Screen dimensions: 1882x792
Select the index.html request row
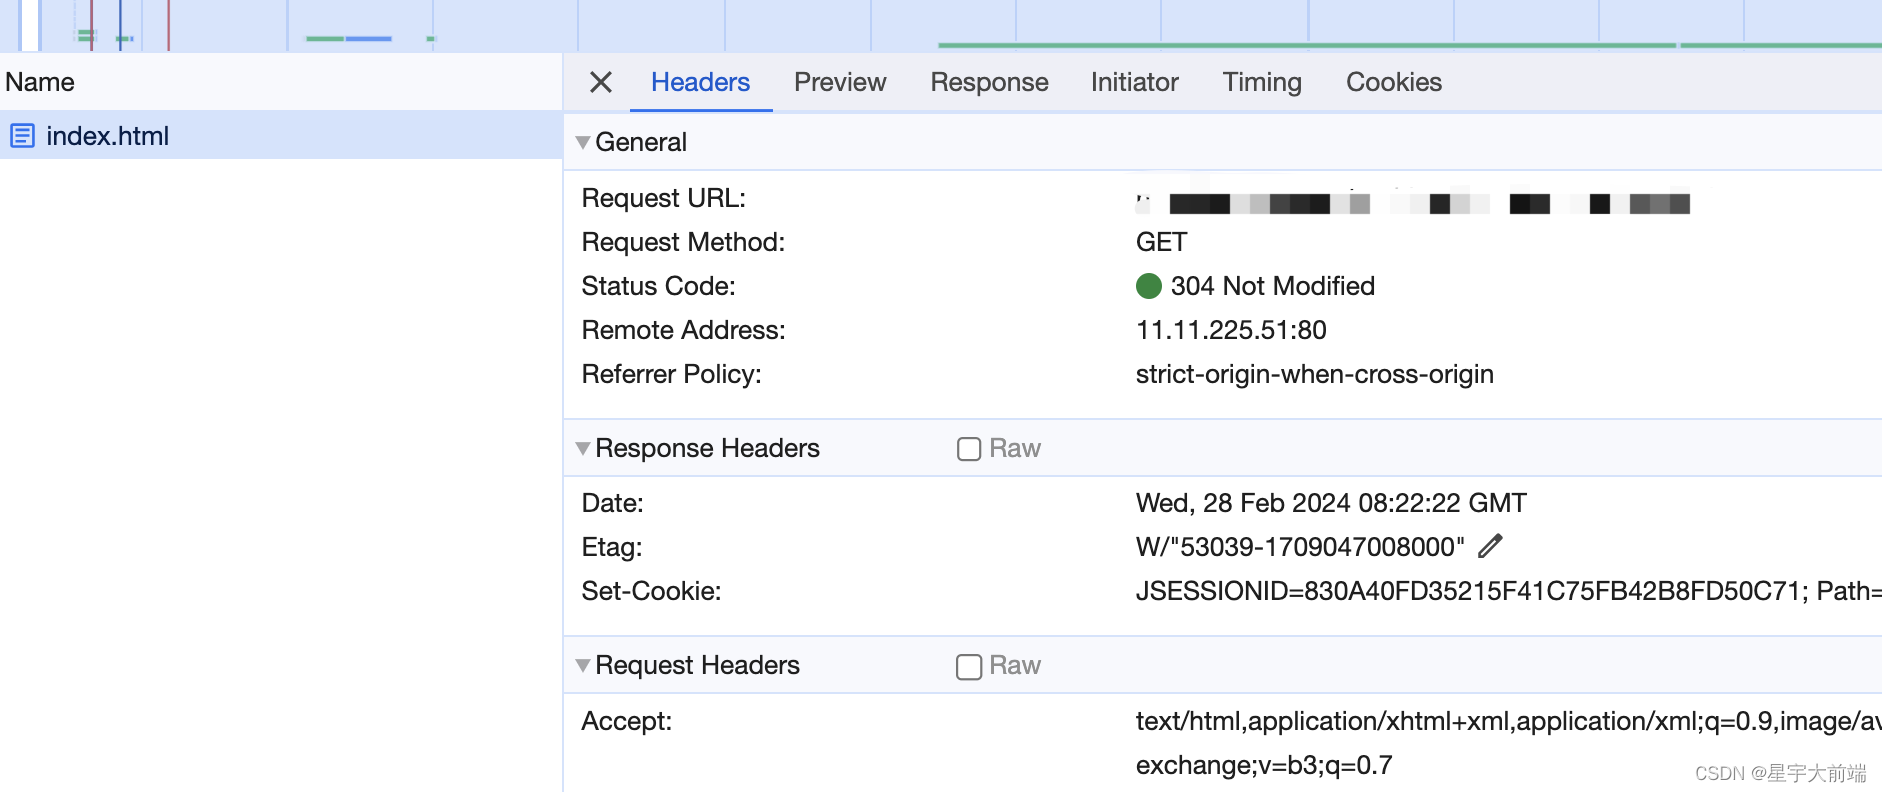280,135
